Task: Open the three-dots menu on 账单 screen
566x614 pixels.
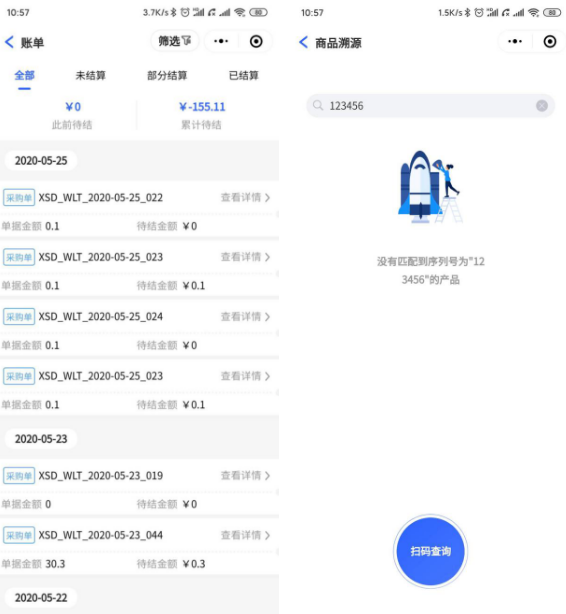Action: click(x=221, y=41)
